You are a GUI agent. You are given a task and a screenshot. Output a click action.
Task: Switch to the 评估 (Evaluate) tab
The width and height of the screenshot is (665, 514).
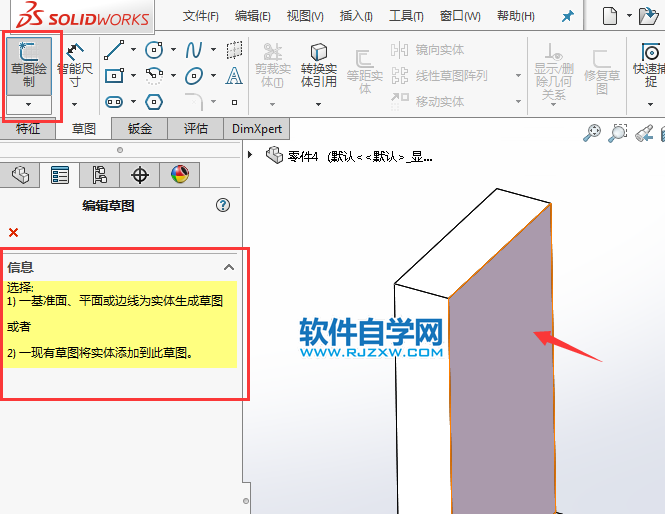pyautogui.click(x=196, y=128)
